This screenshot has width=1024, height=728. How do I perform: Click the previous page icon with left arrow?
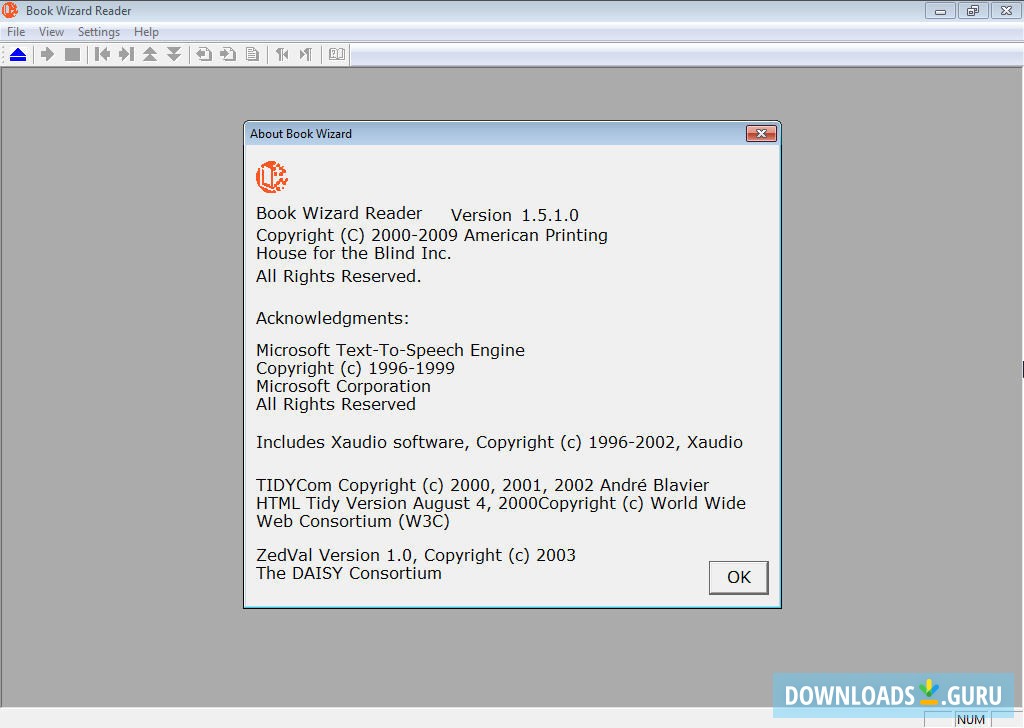[204, 55]
